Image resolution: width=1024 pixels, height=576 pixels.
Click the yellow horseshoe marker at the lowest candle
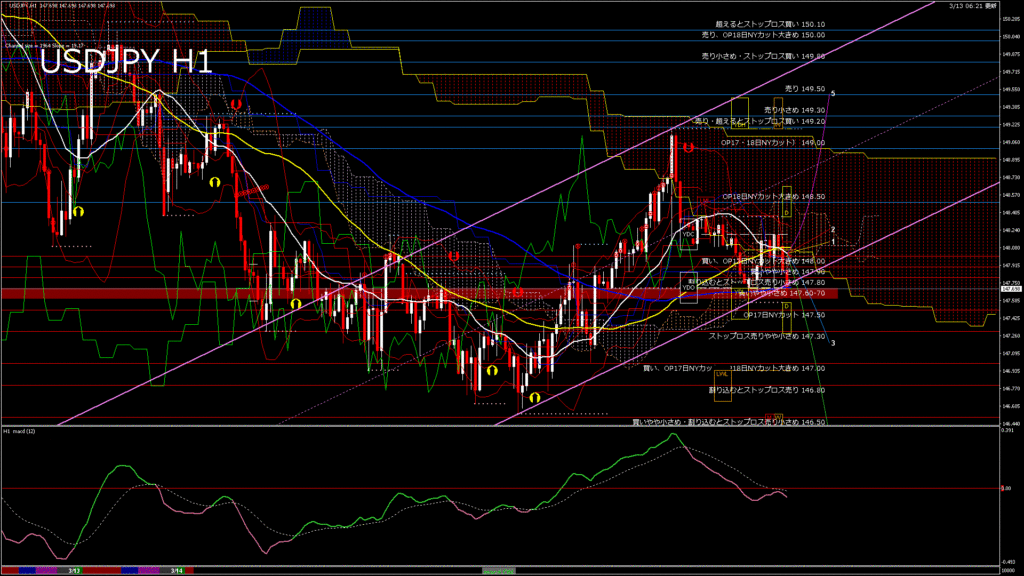pyautogui.click(x=535, y=397)
